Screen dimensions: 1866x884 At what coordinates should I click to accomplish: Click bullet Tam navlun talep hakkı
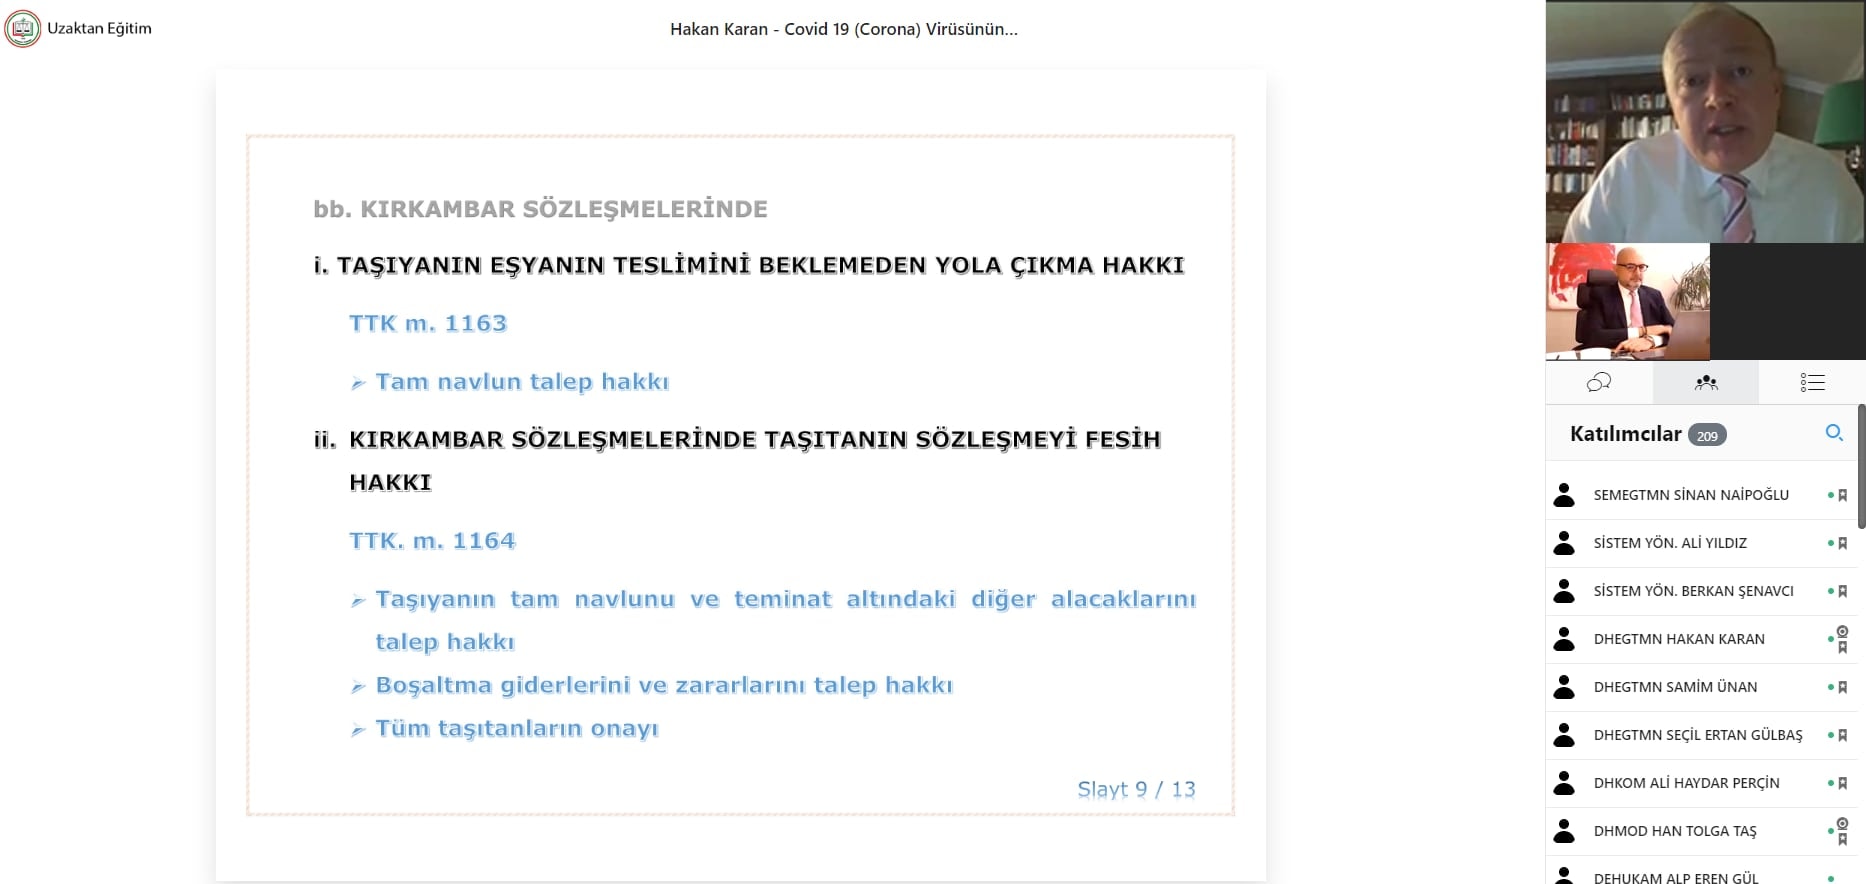522,382
